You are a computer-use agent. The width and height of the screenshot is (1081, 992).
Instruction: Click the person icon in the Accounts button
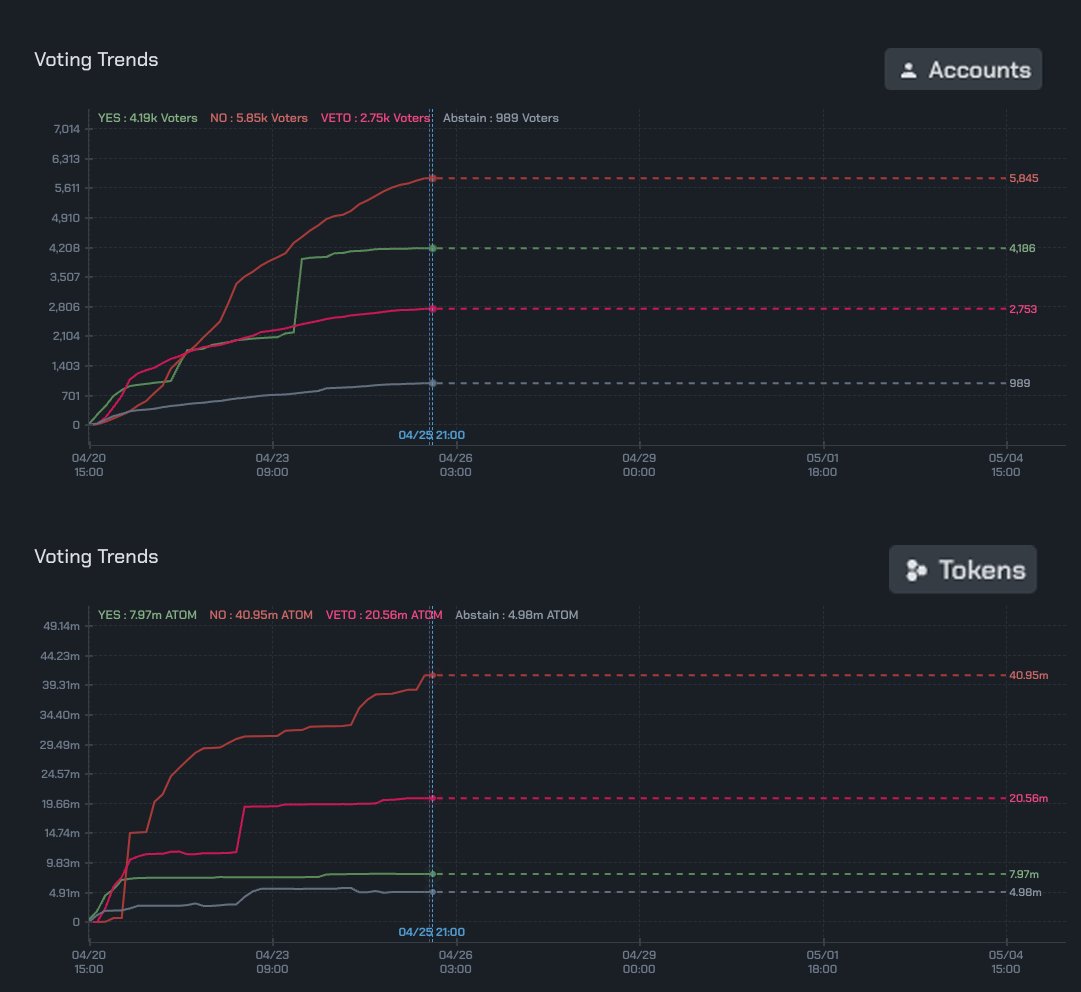pyautogui.click(x=910, y=70)
